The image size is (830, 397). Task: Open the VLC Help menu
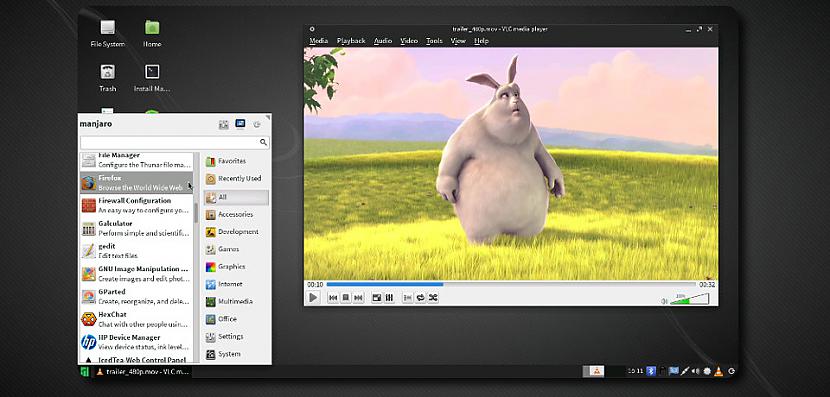tap(481, 41)
